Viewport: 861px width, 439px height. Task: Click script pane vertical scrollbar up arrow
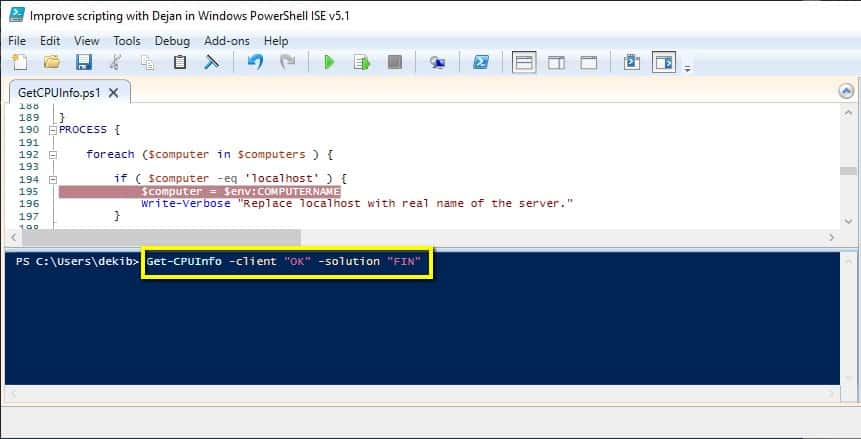tap(847, 111)
